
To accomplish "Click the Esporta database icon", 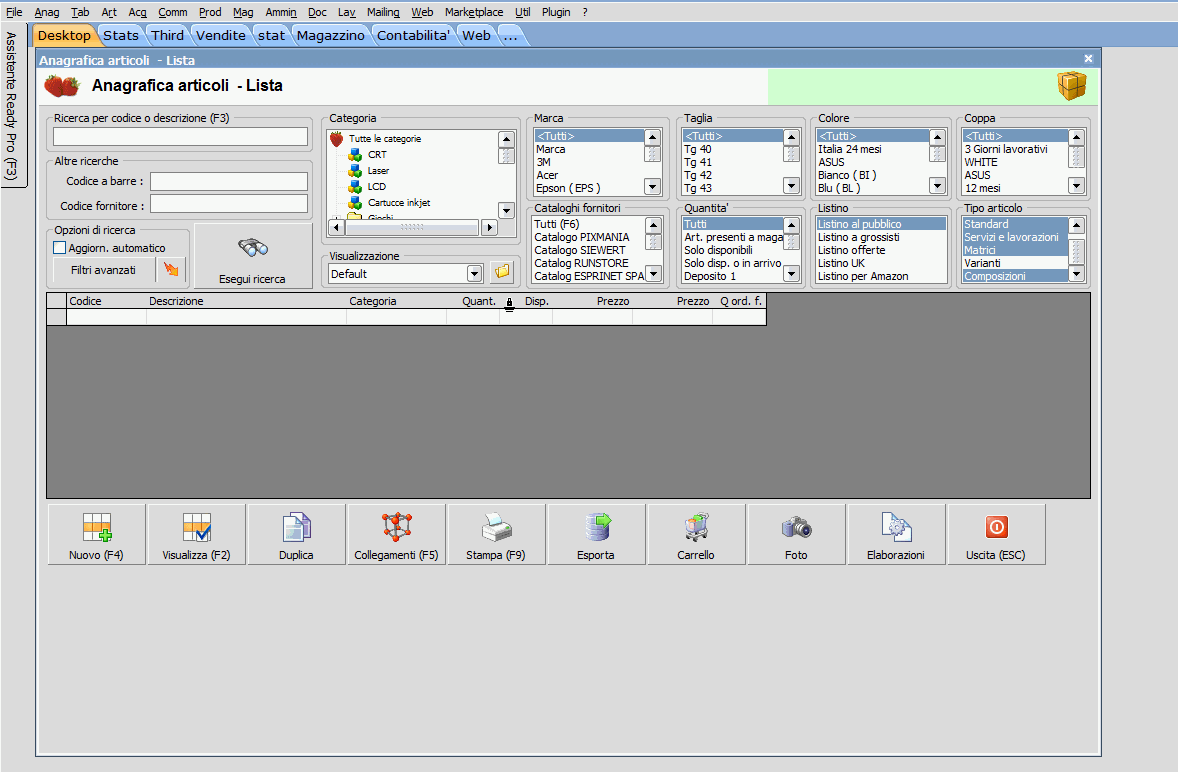I will 597,527.
